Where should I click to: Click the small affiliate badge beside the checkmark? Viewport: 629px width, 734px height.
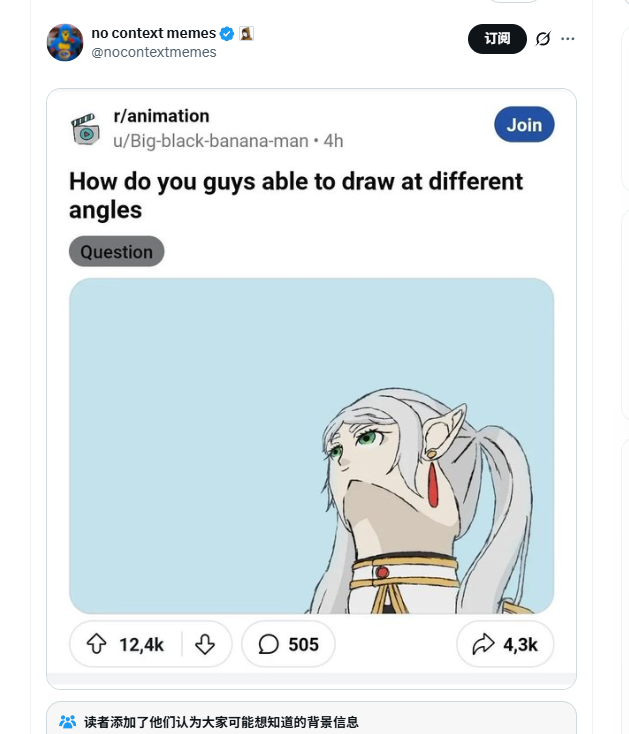click(x=246, y=34)
